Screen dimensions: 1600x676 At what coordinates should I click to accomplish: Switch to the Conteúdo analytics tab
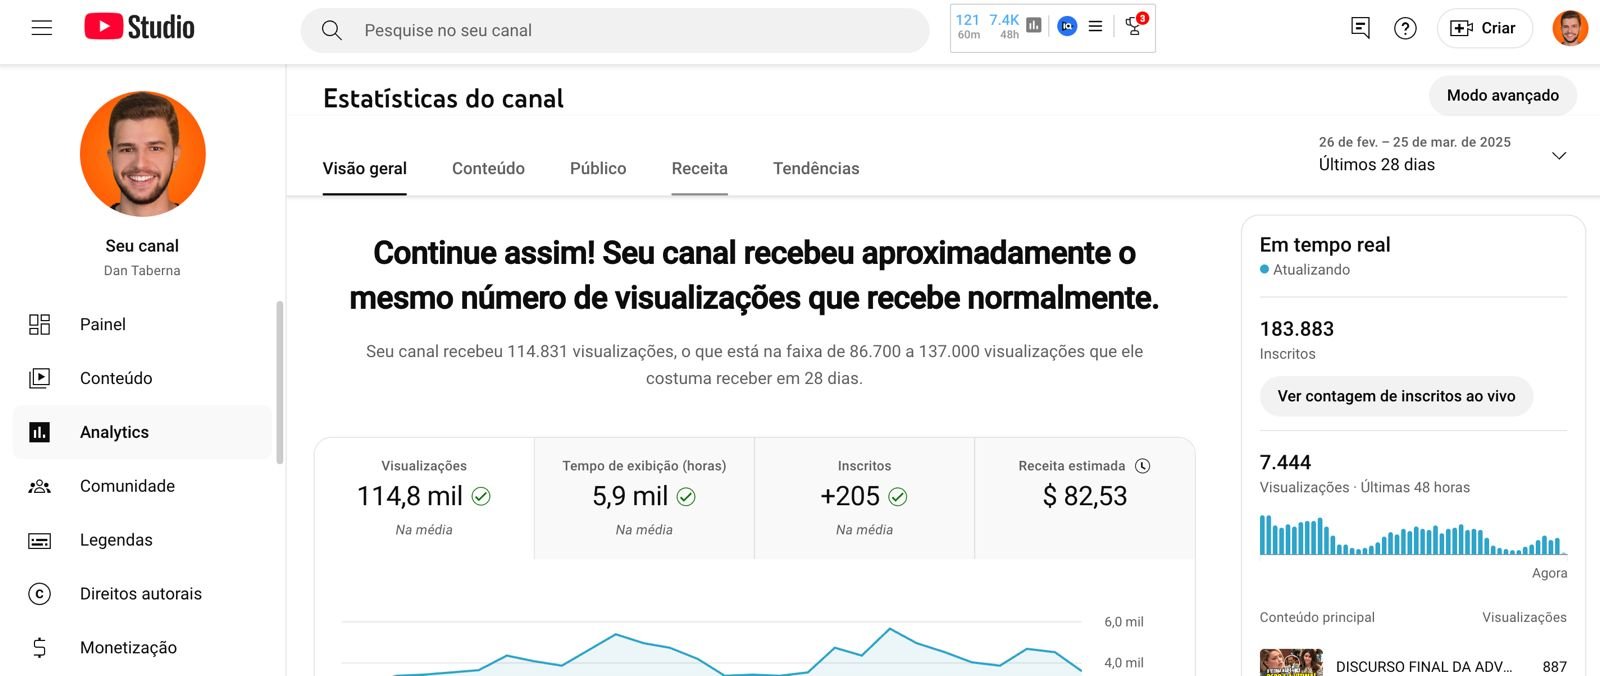click(x=488, y=168)
